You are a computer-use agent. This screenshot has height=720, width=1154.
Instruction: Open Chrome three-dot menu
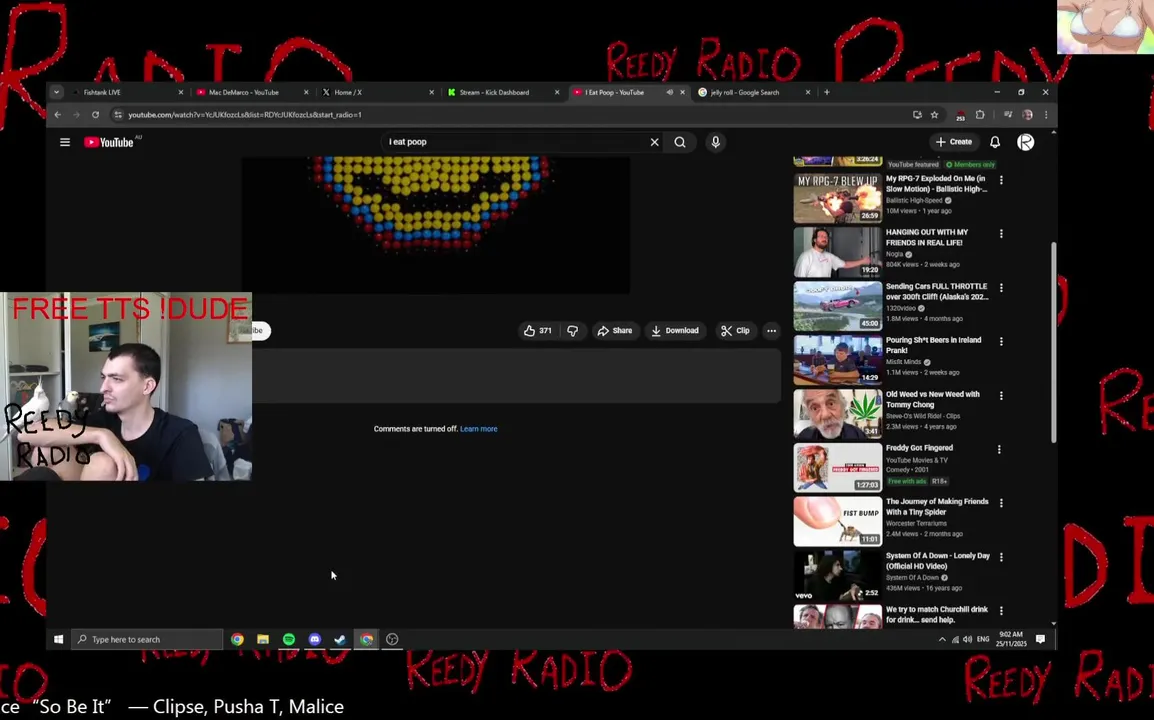[x=1046, y=115]
